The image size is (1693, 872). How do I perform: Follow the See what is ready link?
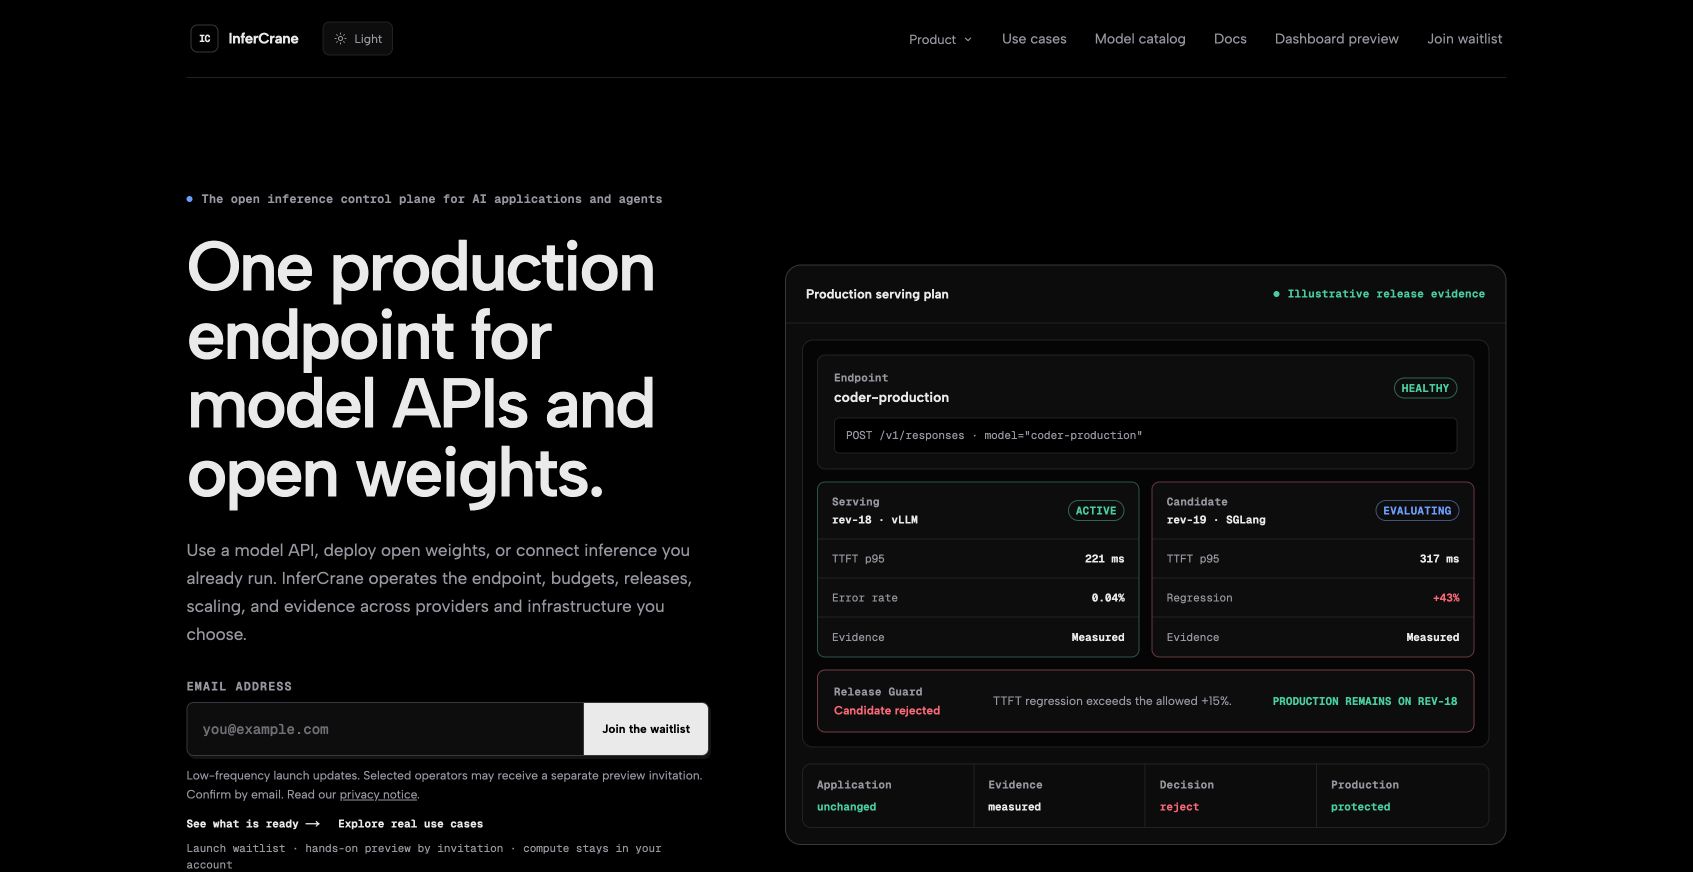click(x=253, y=824)
